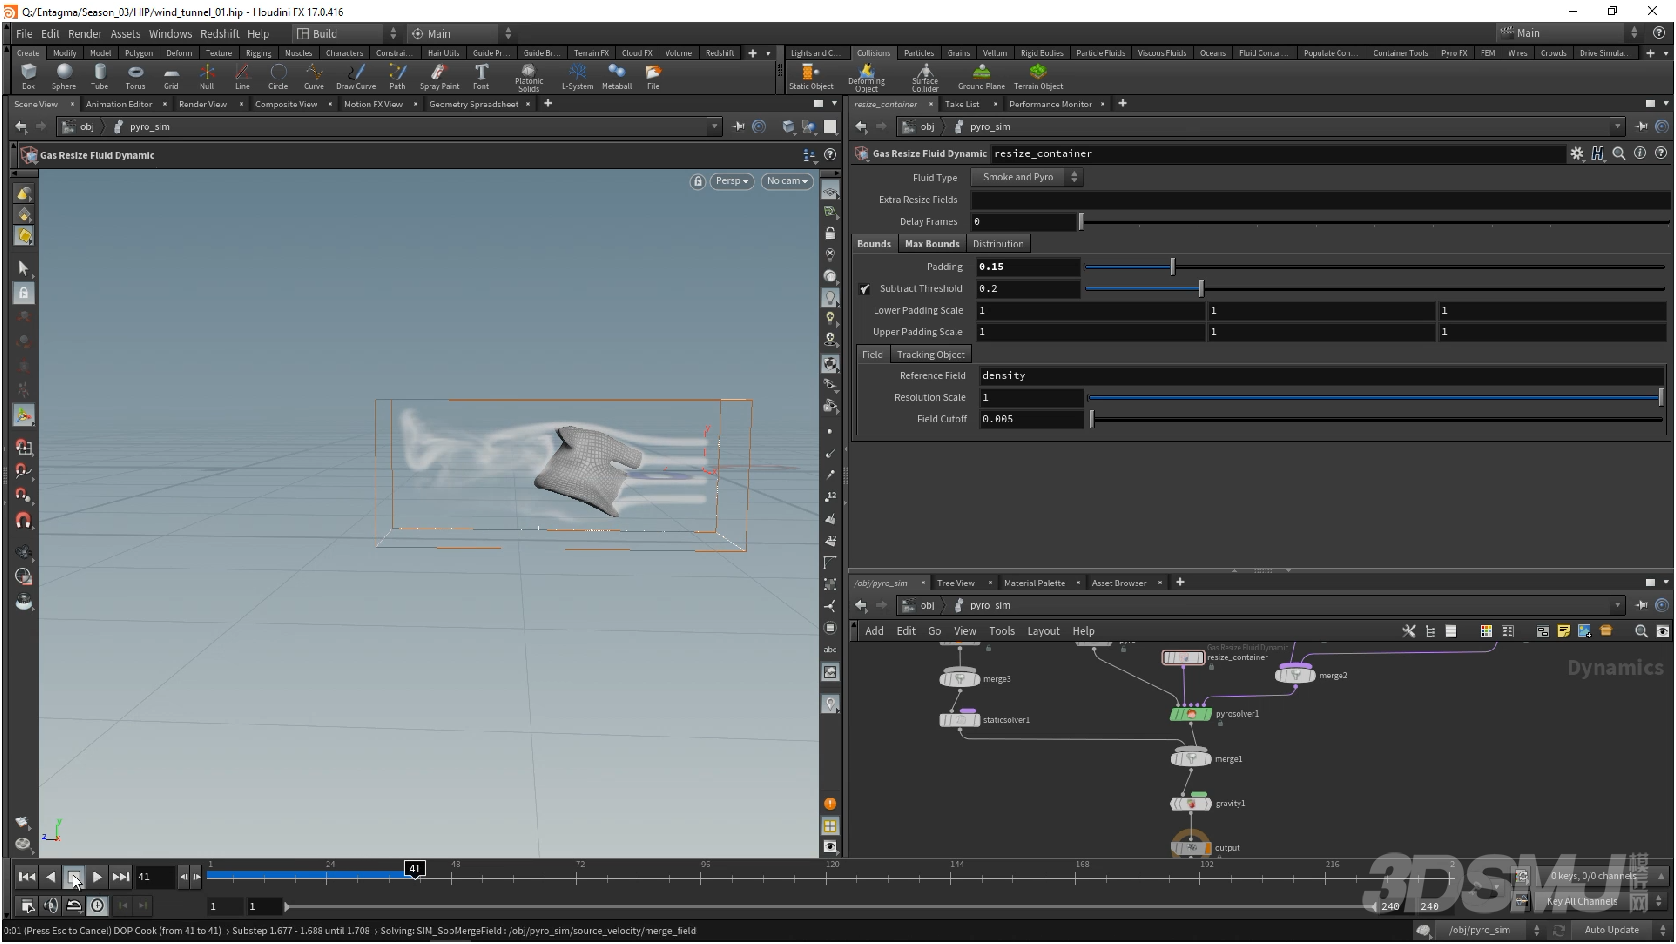Select the Surface Collider tool
1676x944 pixels.
[x=925, y=78]
